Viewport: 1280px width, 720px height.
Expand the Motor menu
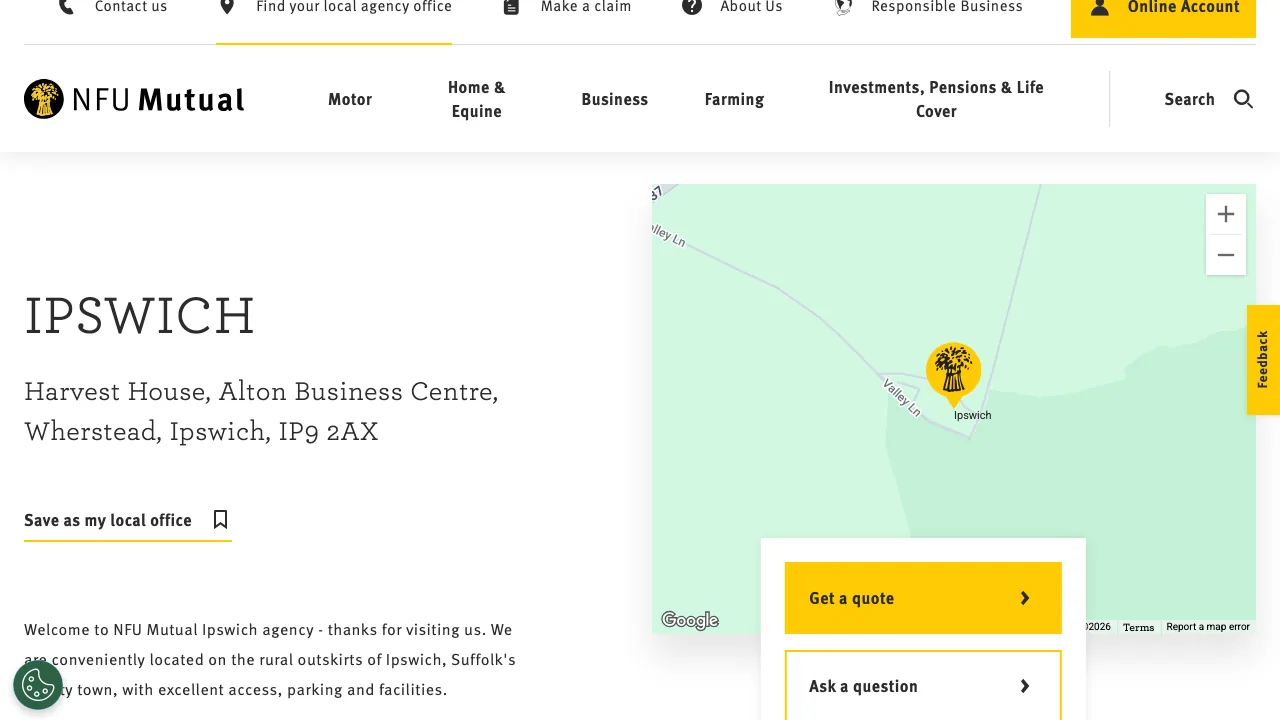(350, 99)
